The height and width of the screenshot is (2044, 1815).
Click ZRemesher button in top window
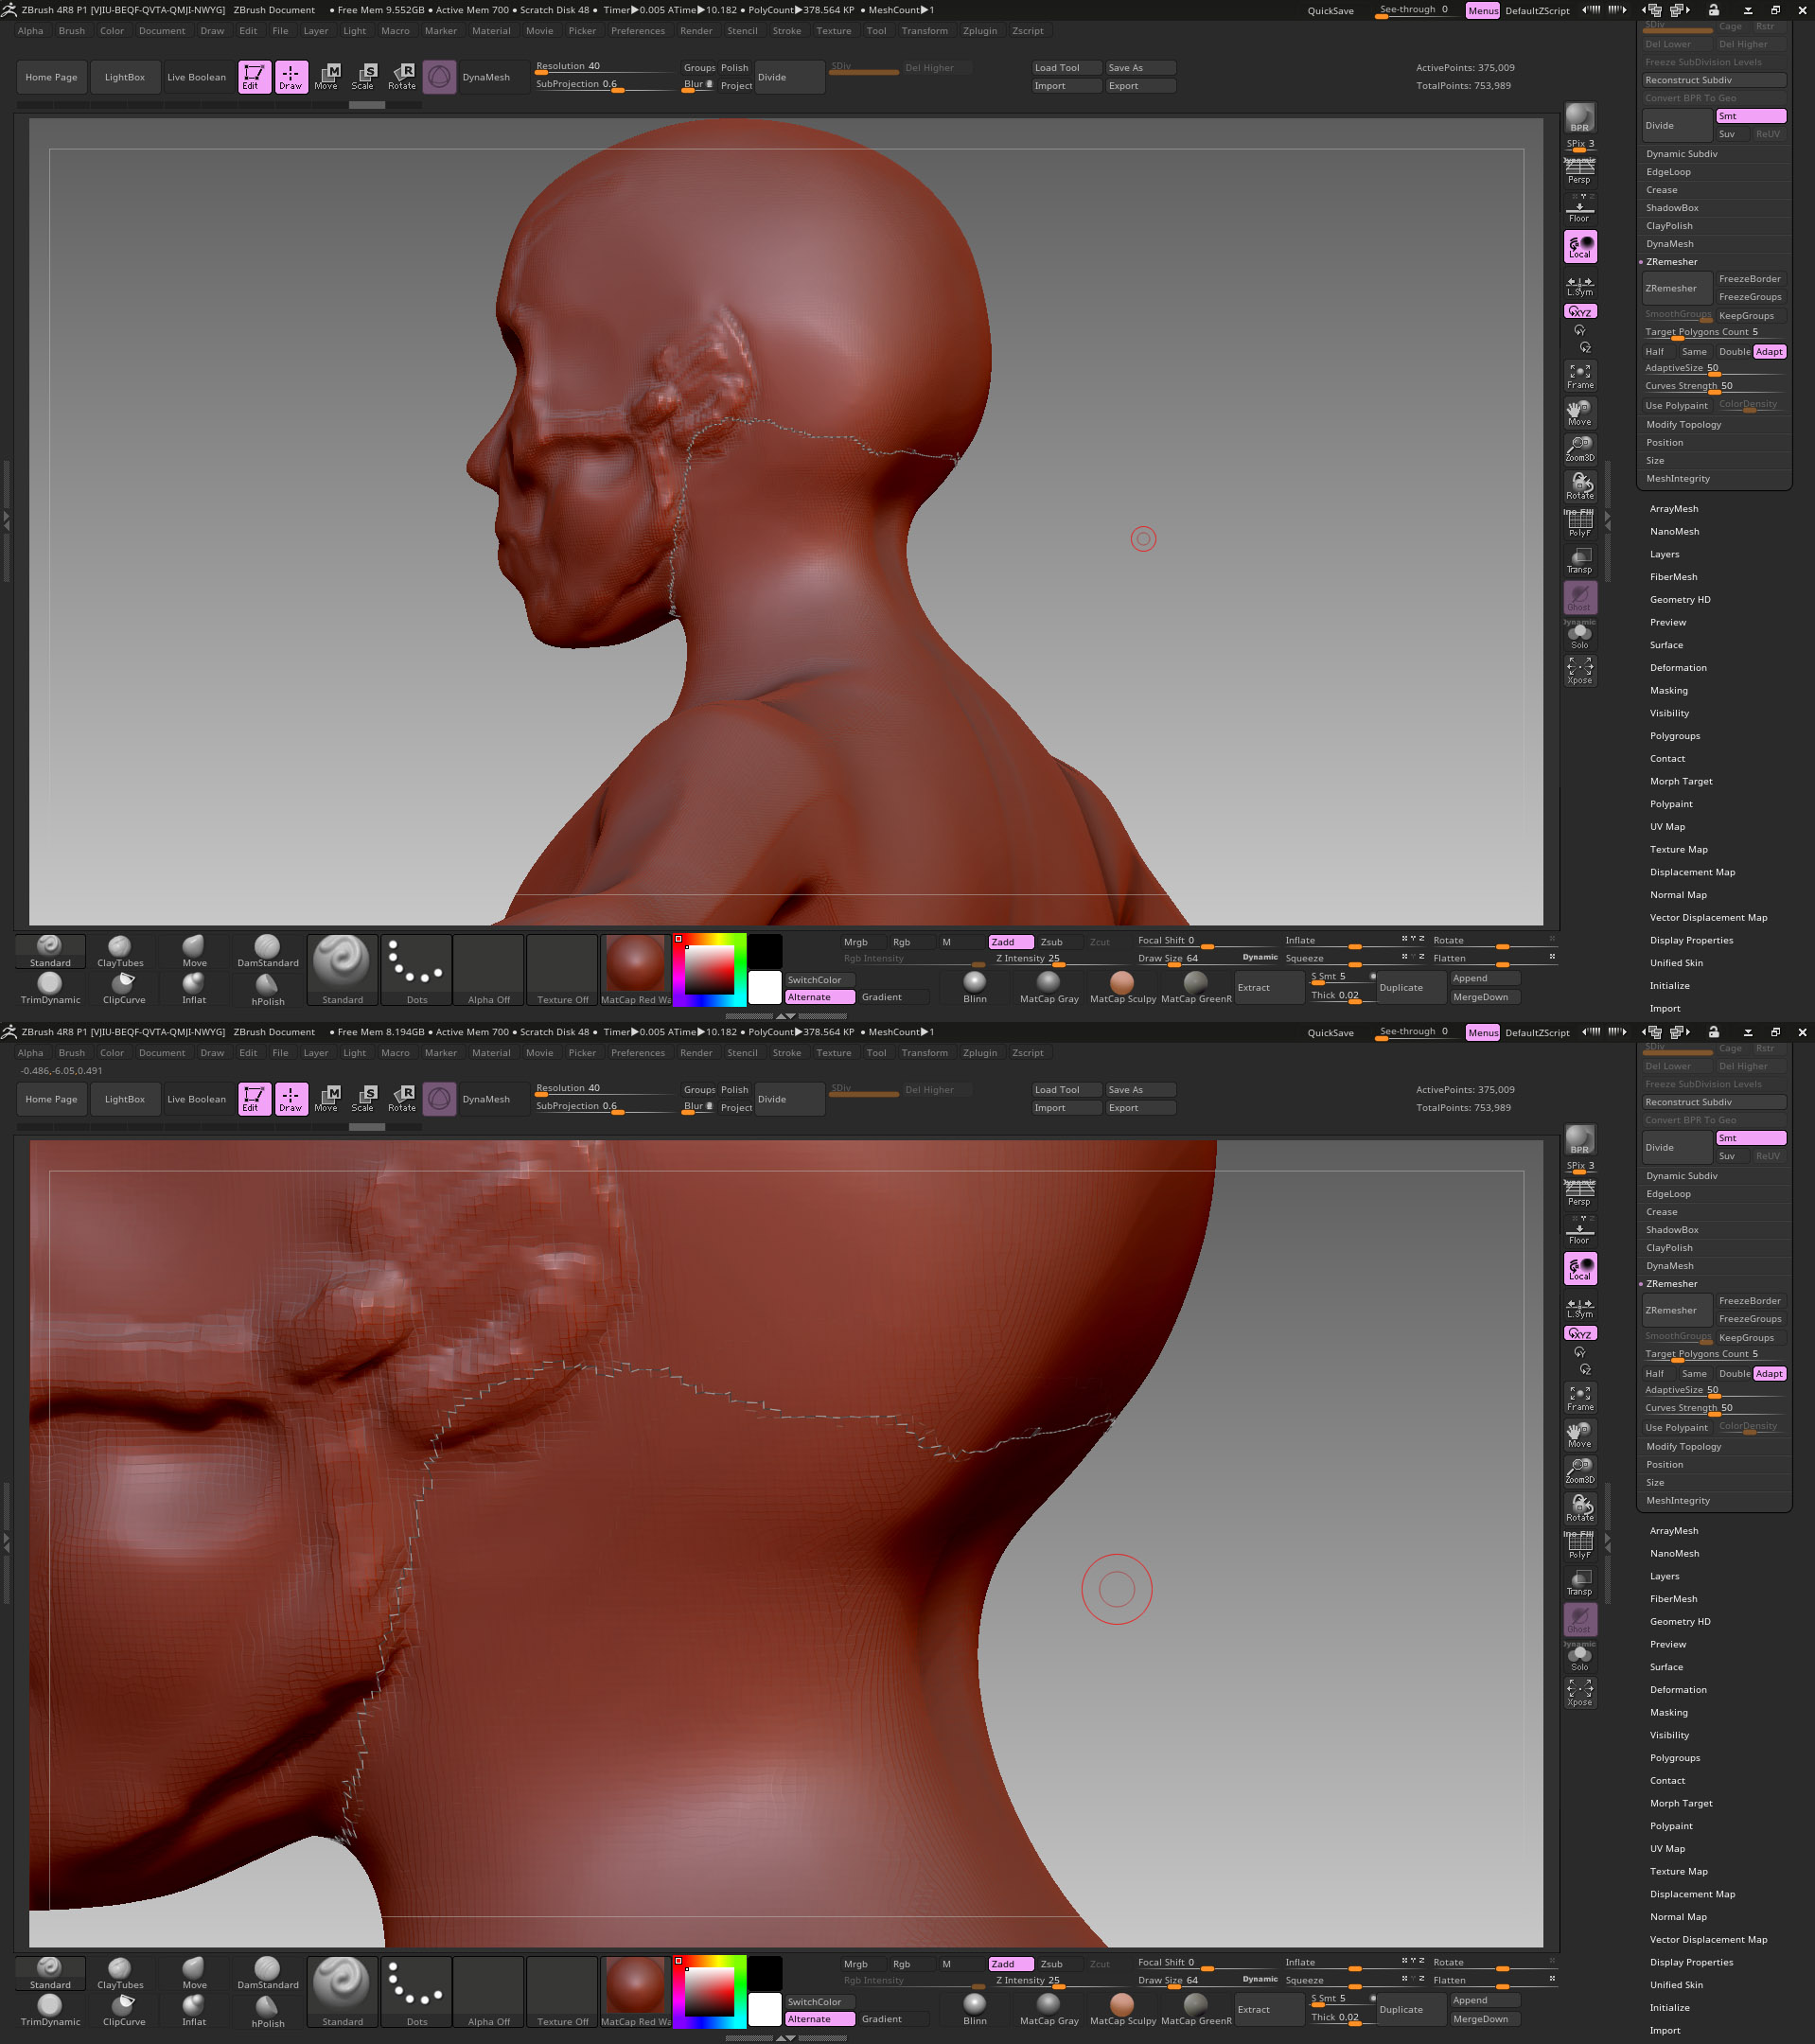coord(1676,288)
